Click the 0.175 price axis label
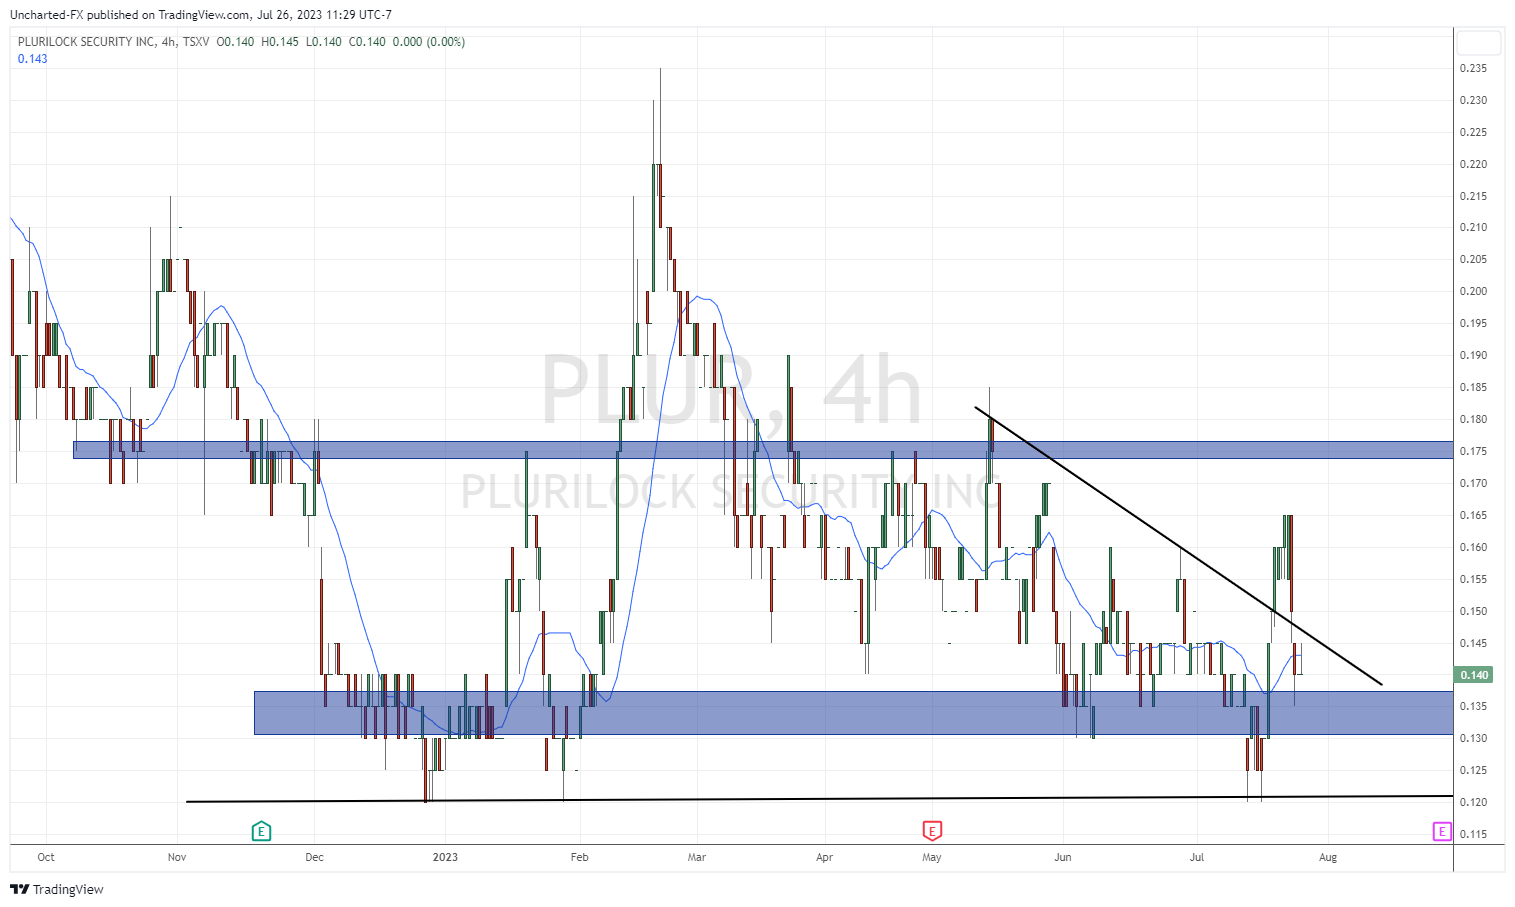This screenshot has width=1515, height=907. click(1473, 451)
